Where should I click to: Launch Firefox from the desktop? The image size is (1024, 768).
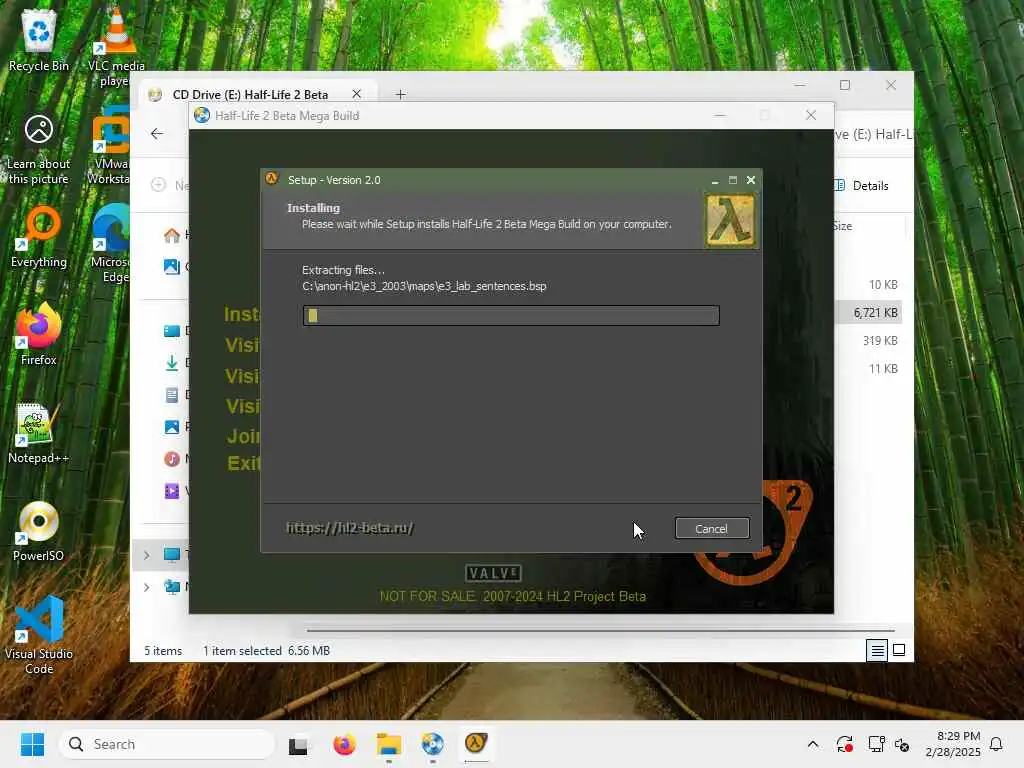coord(39,334)
